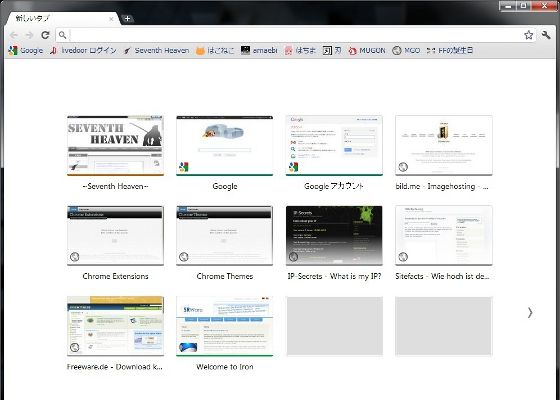Open the bild.me Imagehosting thumbnail
Screen dimensions: 560x400
pyautogui.click(x=444, y=145)
